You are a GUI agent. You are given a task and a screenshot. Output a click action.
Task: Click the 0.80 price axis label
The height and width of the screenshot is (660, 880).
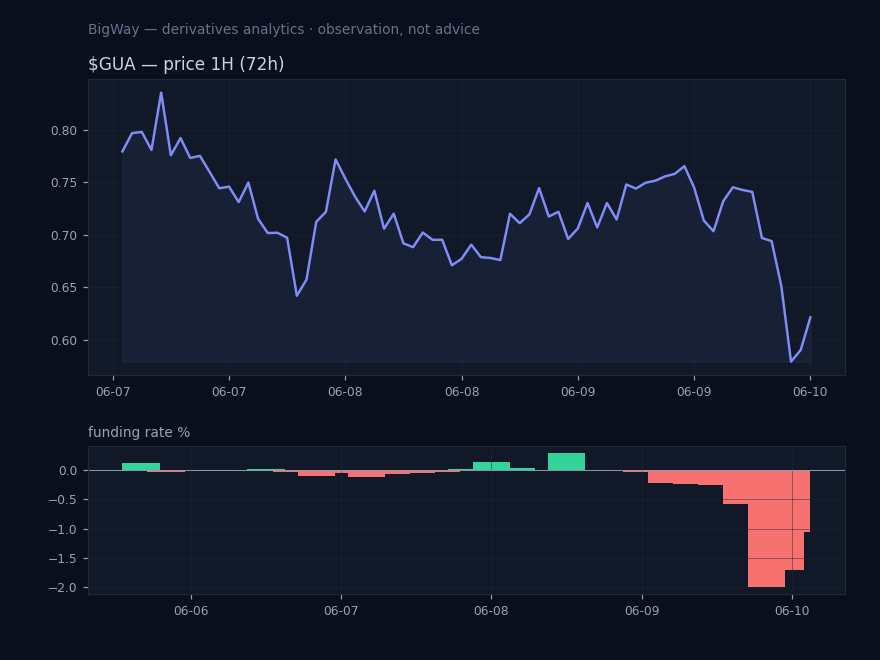(x=63, y=131)
